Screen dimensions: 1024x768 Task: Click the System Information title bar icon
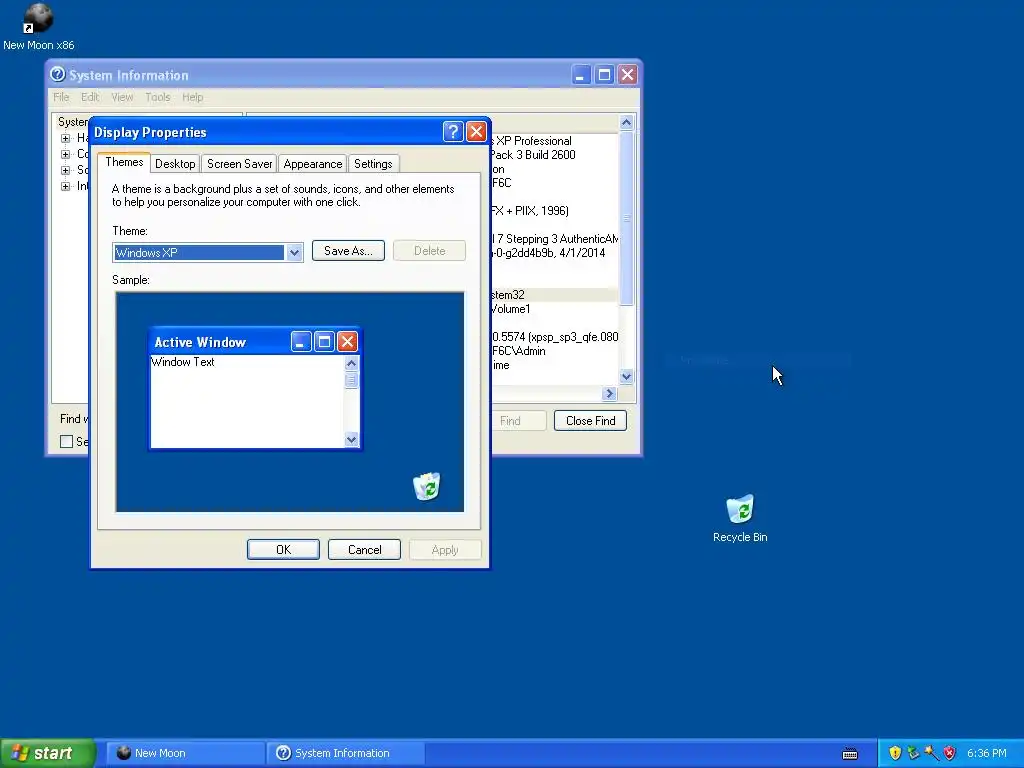click(57, 74)
